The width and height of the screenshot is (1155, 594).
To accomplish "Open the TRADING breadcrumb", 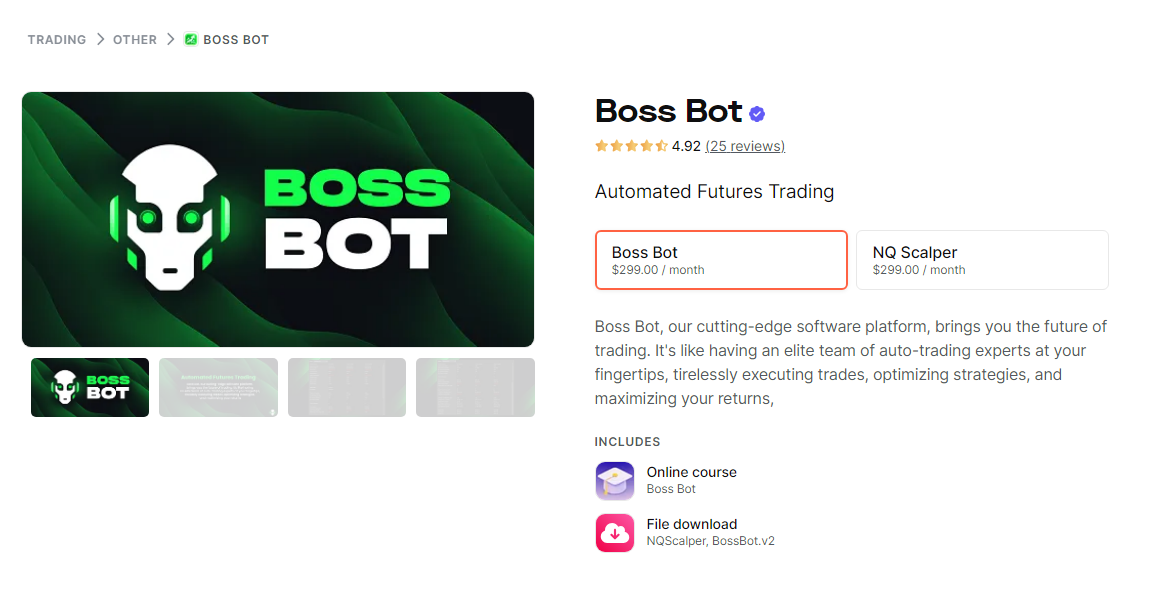I will (x=56, y=39).
